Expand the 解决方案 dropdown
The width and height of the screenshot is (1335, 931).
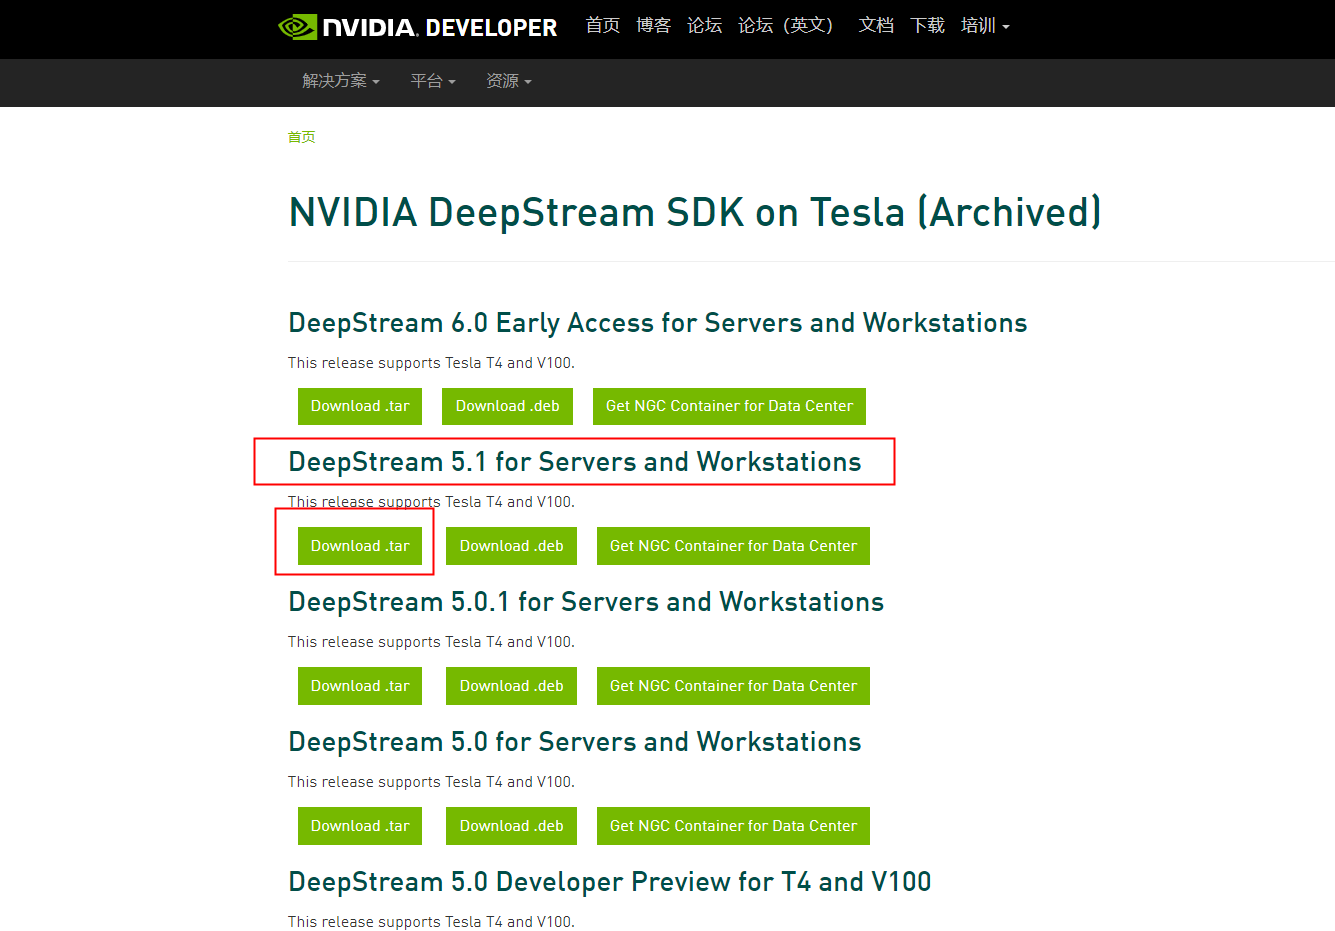pos(340,81)
